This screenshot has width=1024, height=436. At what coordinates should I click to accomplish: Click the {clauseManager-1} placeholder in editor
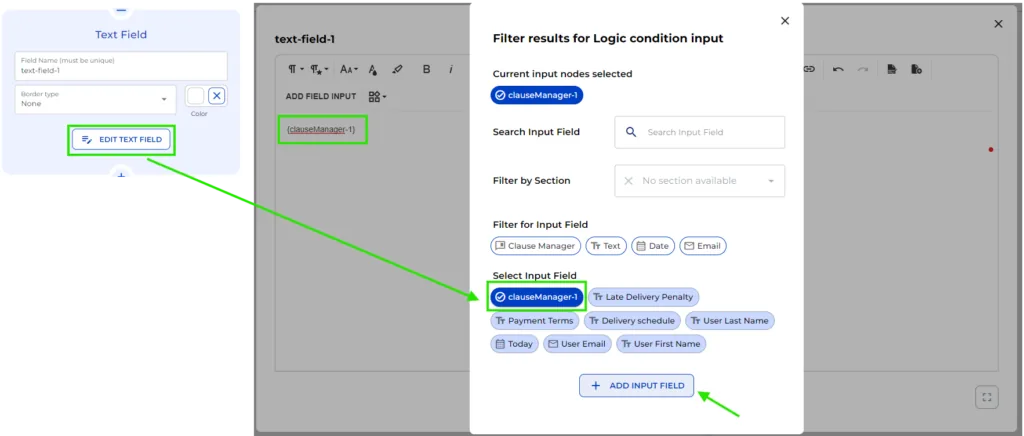(321, 130)
